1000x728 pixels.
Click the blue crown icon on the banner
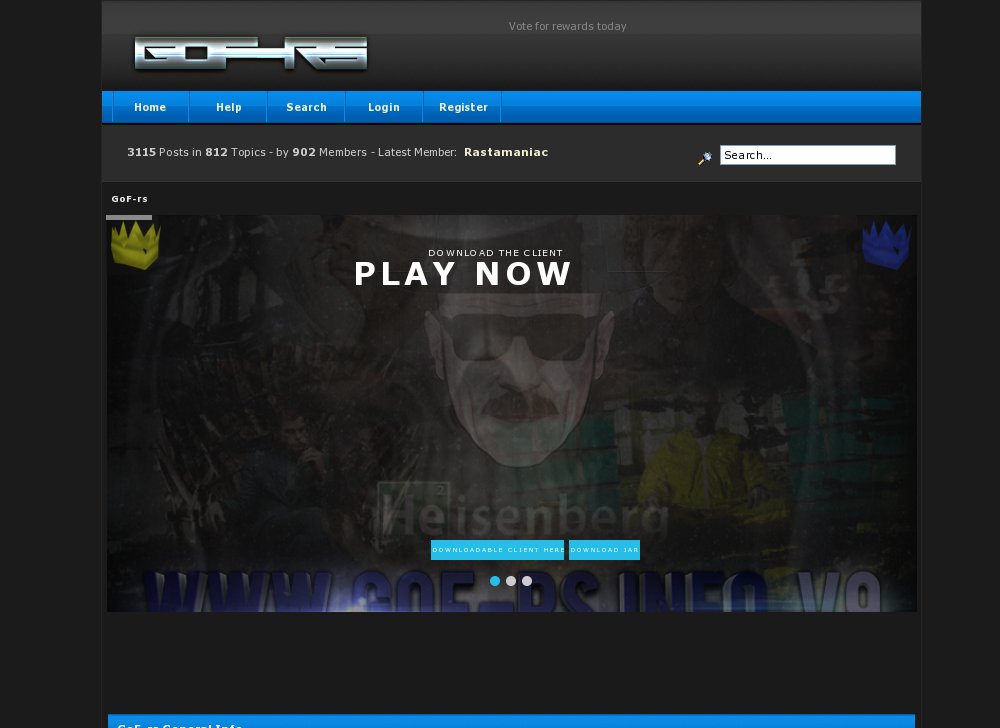click(x=887, y=244)
